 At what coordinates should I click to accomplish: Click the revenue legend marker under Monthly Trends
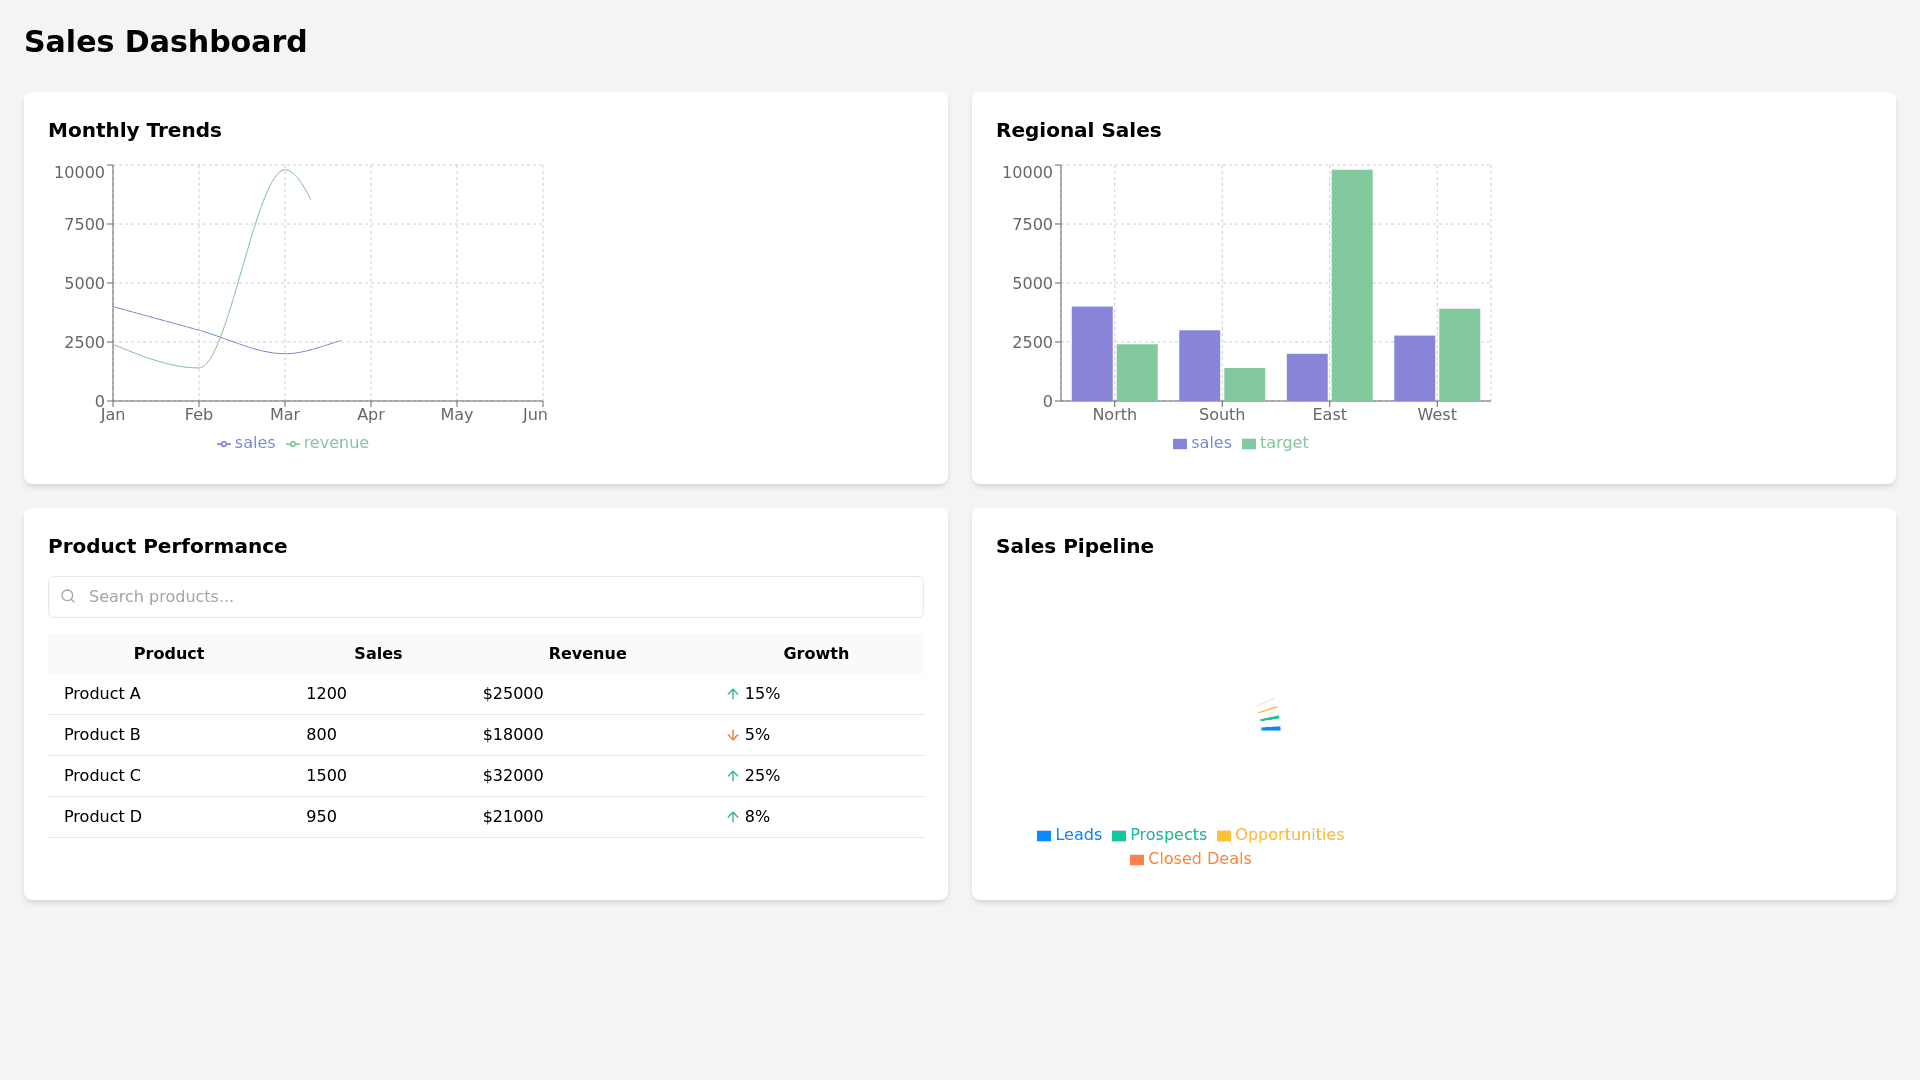coord(293,443)
